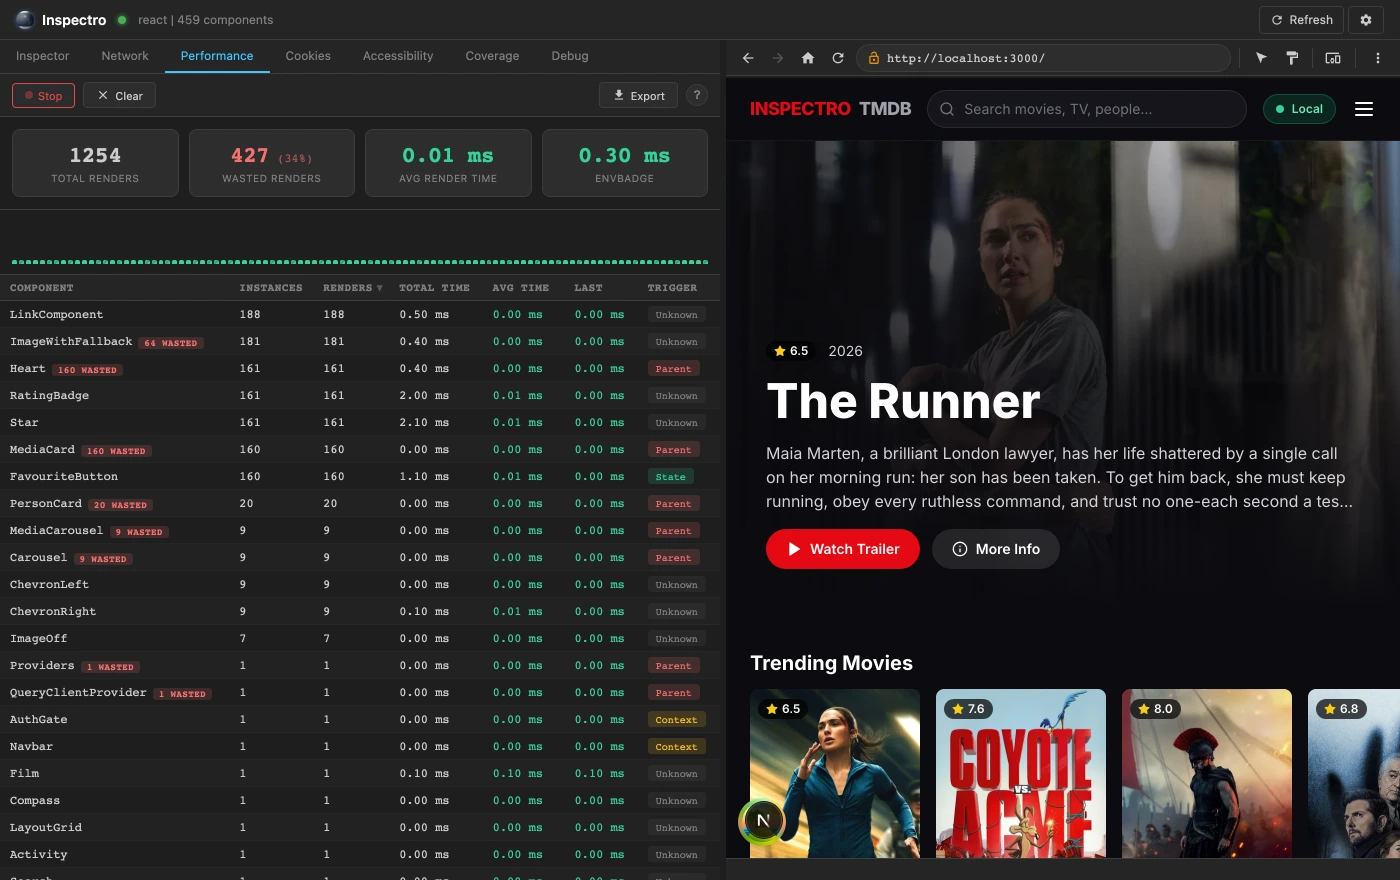1400x880 pixels.
Task: Go forward in the embedded browser
Action: coord(778,58)
